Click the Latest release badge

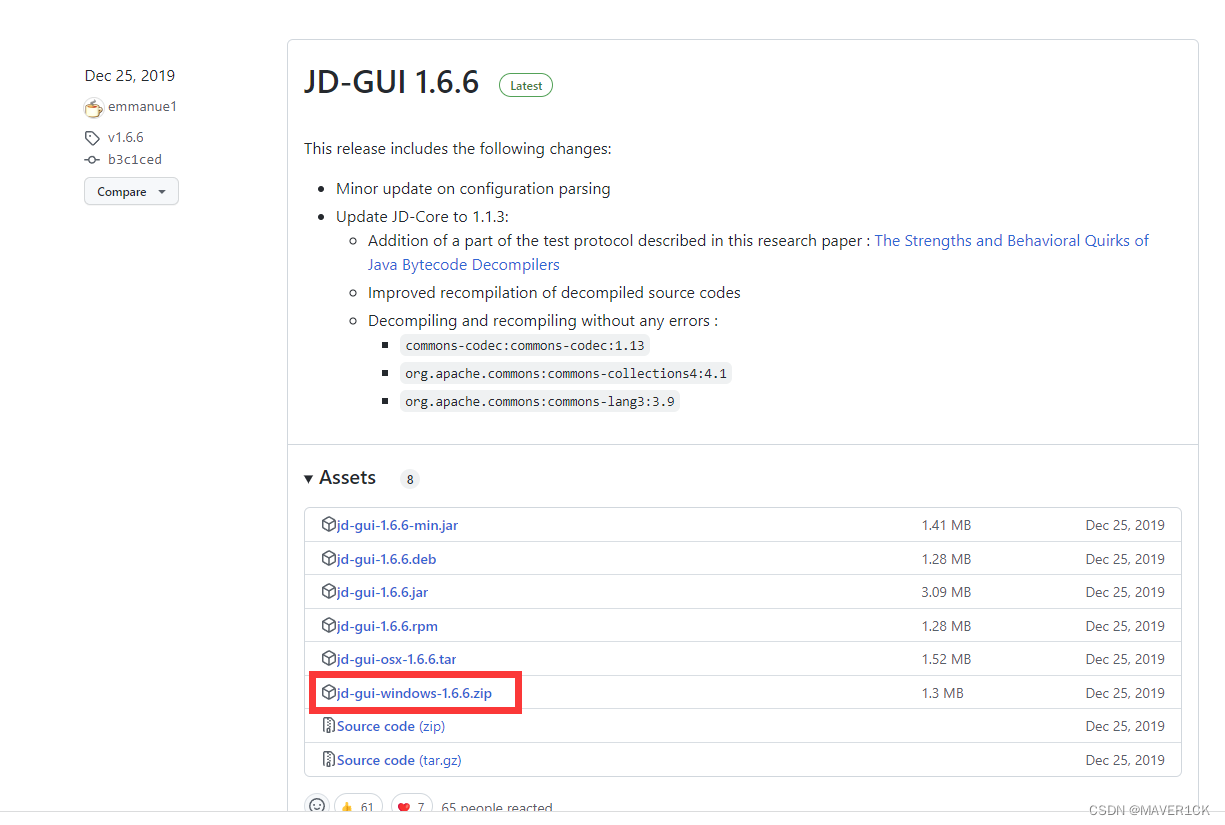tap(526, 86)
